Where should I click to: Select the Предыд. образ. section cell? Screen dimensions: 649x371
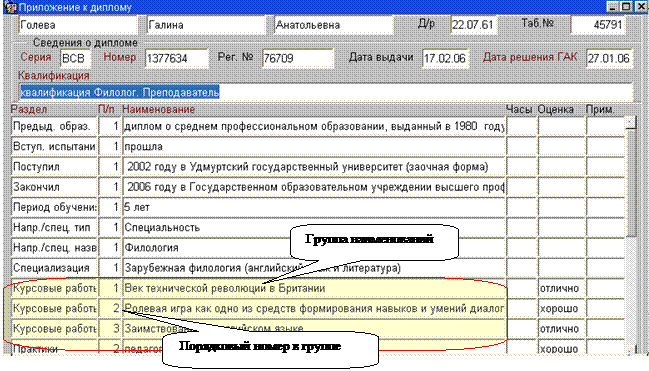tap(54, 126)
